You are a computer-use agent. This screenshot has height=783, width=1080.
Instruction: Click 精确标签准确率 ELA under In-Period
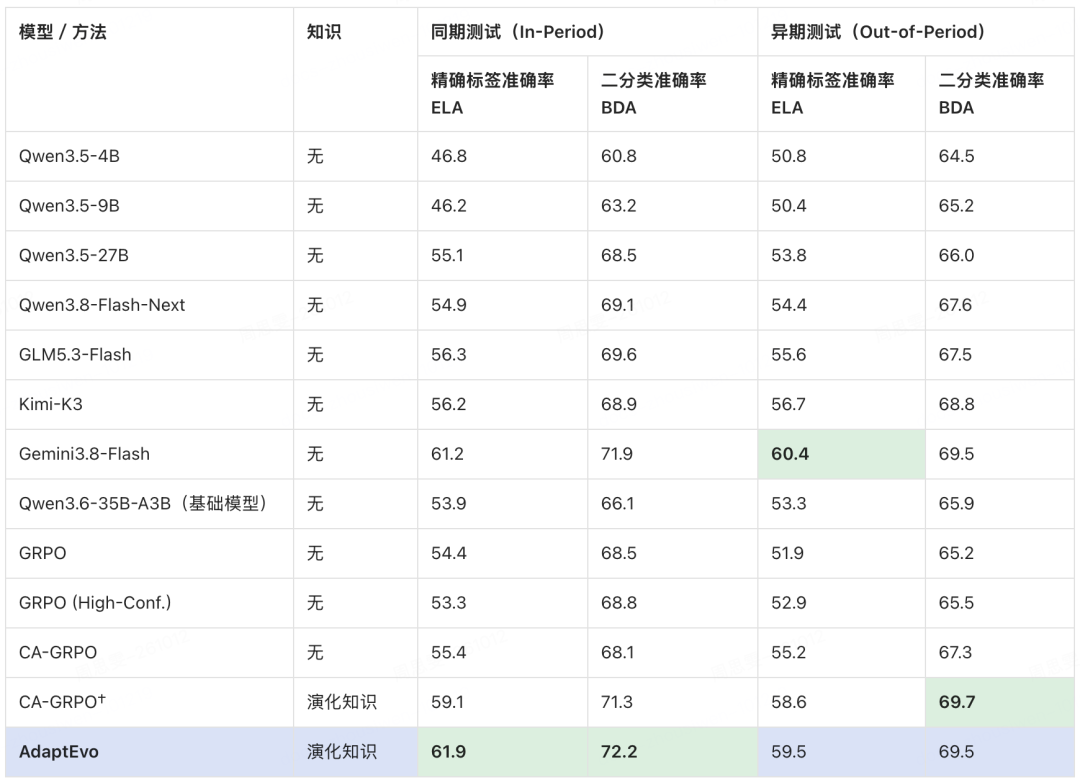point(492,94)
